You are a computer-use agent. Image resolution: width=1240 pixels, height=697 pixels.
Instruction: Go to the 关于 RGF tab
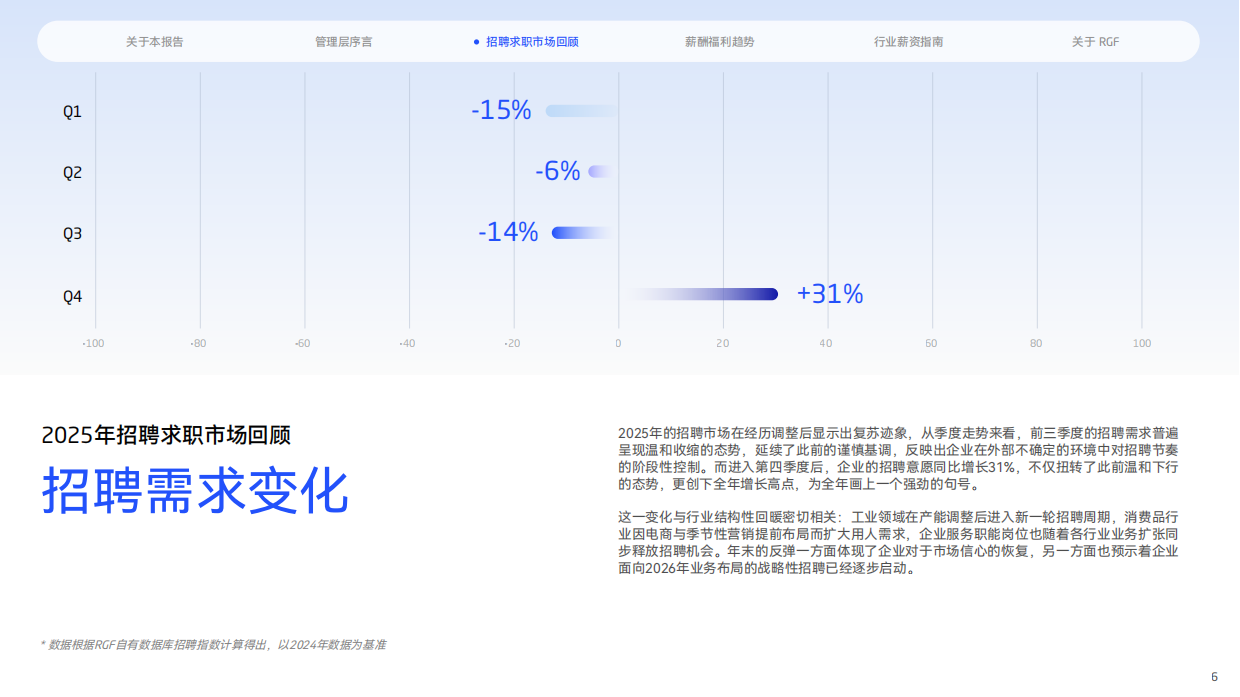(x=1098, y=42)
